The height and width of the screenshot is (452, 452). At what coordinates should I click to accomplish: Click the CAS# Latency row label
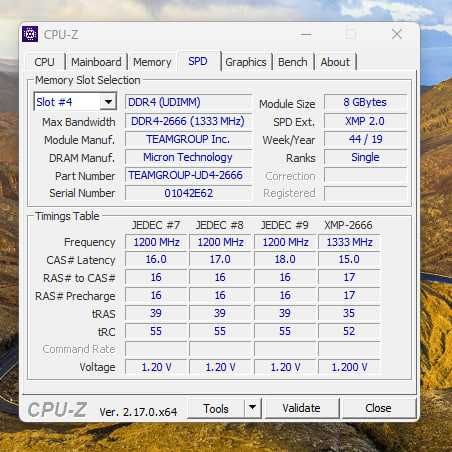81,260
